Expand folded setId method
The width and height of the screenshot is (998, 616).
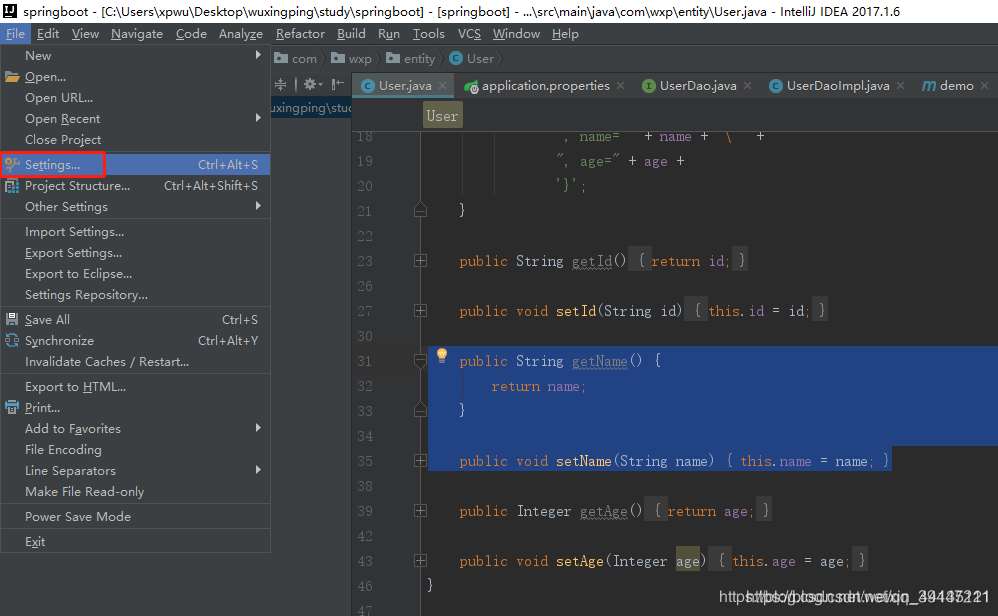click(x=420, y=311)
